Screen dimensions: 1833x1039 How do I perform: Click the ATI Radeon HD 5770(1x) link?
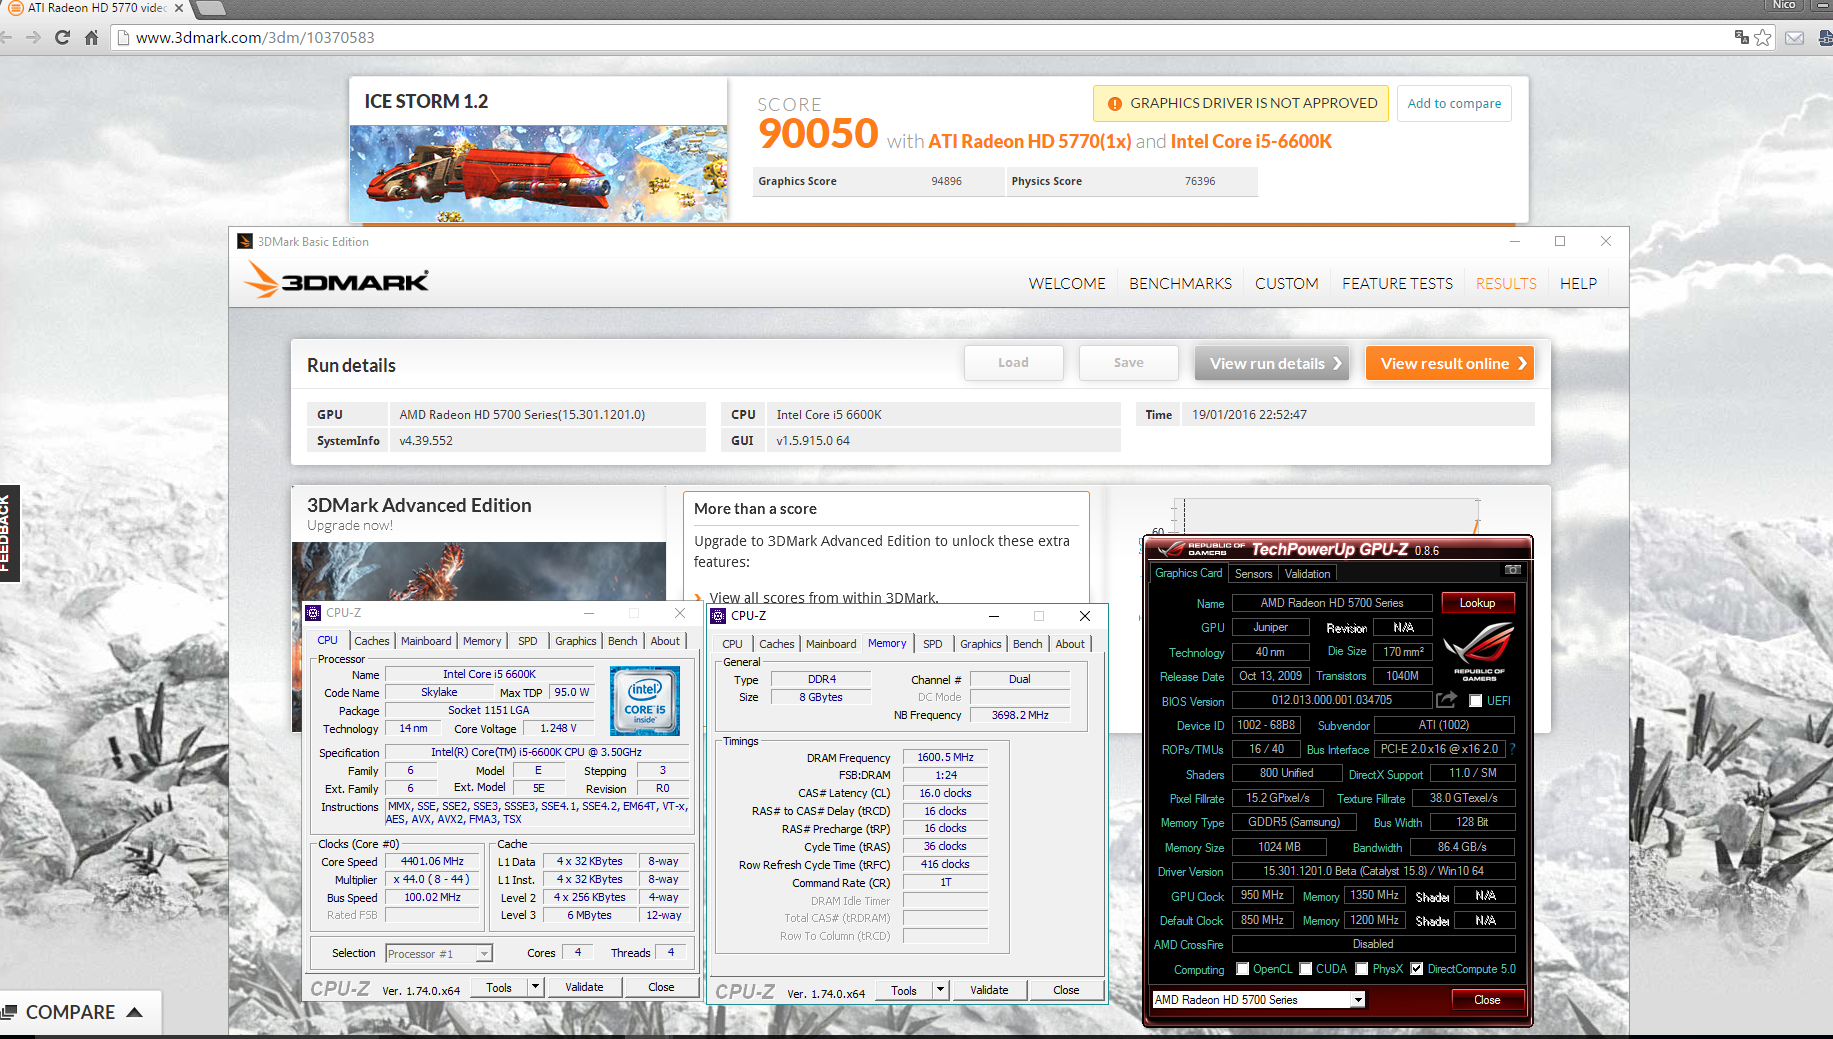tap(1029, 141)
